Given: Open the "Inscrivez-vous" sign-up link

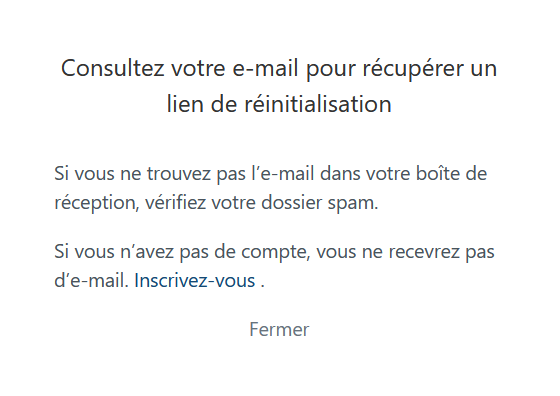Looking at the screenshot, I should [x=194, y=281].
